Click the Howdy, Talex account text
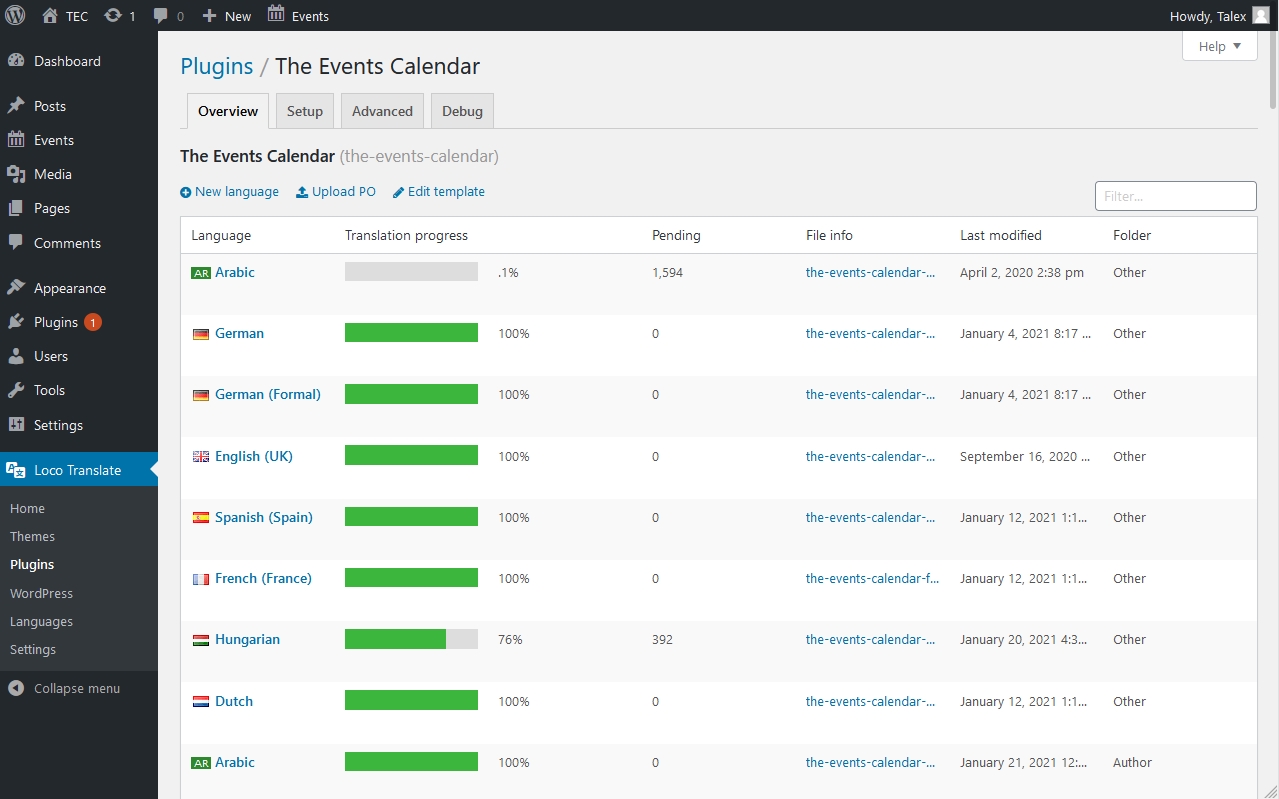The height and width of the screenshot is (799, 1279). coord(1208,16)
